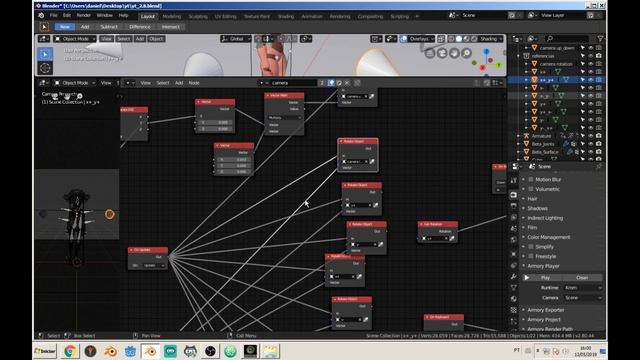
Task: Switch to the Shading workspace tab
Action: tap(286, 16)
